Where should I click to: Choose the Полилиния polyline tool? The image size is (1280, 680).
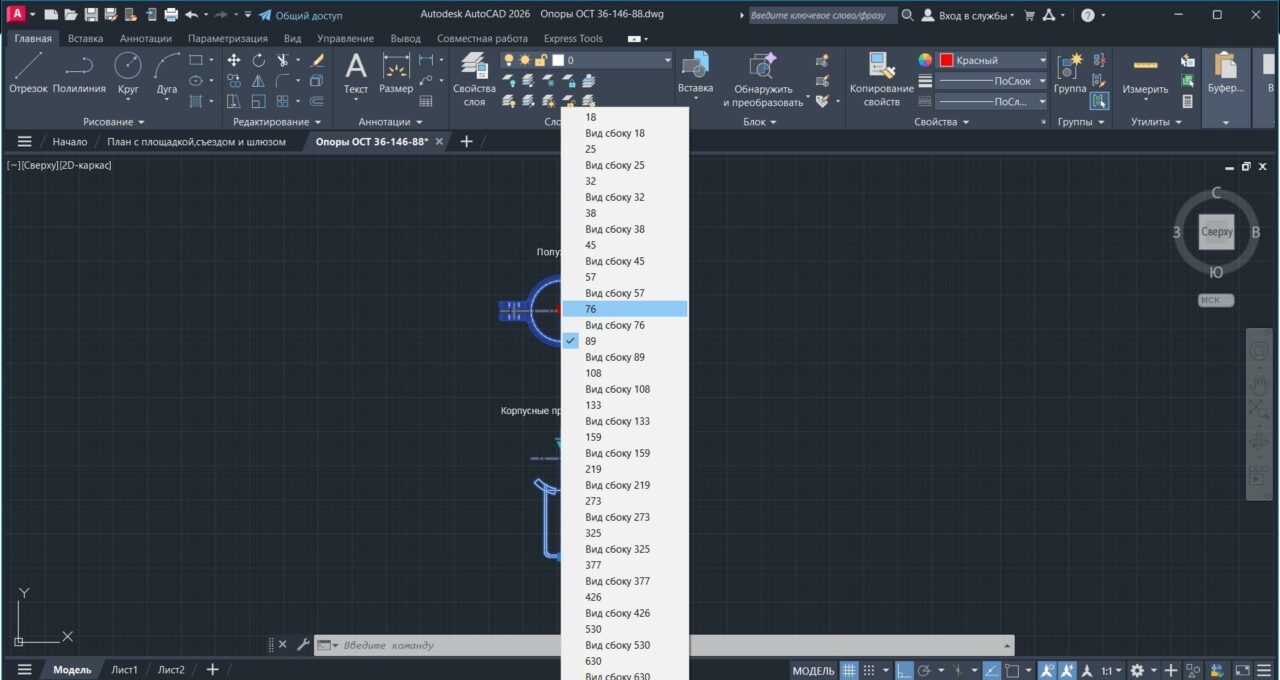pyautogui.click(x=79, y=73)
